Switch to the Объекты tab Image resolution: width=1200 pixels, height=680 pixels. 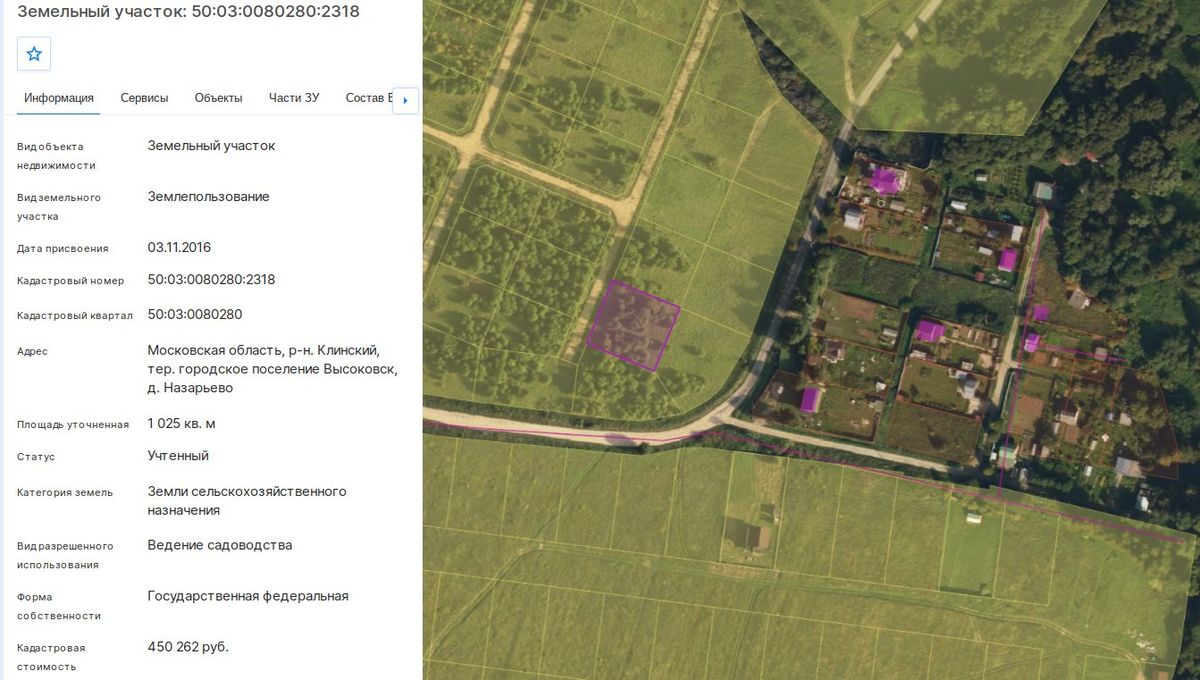pyautogui.click(x=218, y=98)
